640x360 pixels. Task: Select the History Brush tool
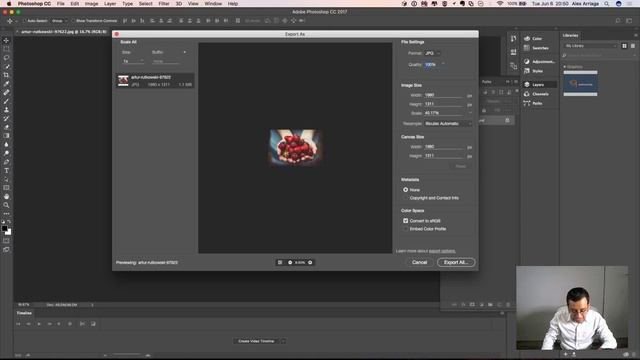coord(6,118)
